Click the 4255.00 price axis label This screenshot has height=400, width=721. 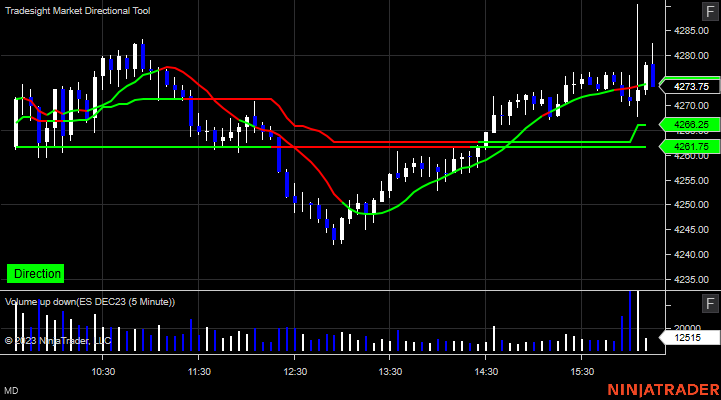click(x=691, y=180)
